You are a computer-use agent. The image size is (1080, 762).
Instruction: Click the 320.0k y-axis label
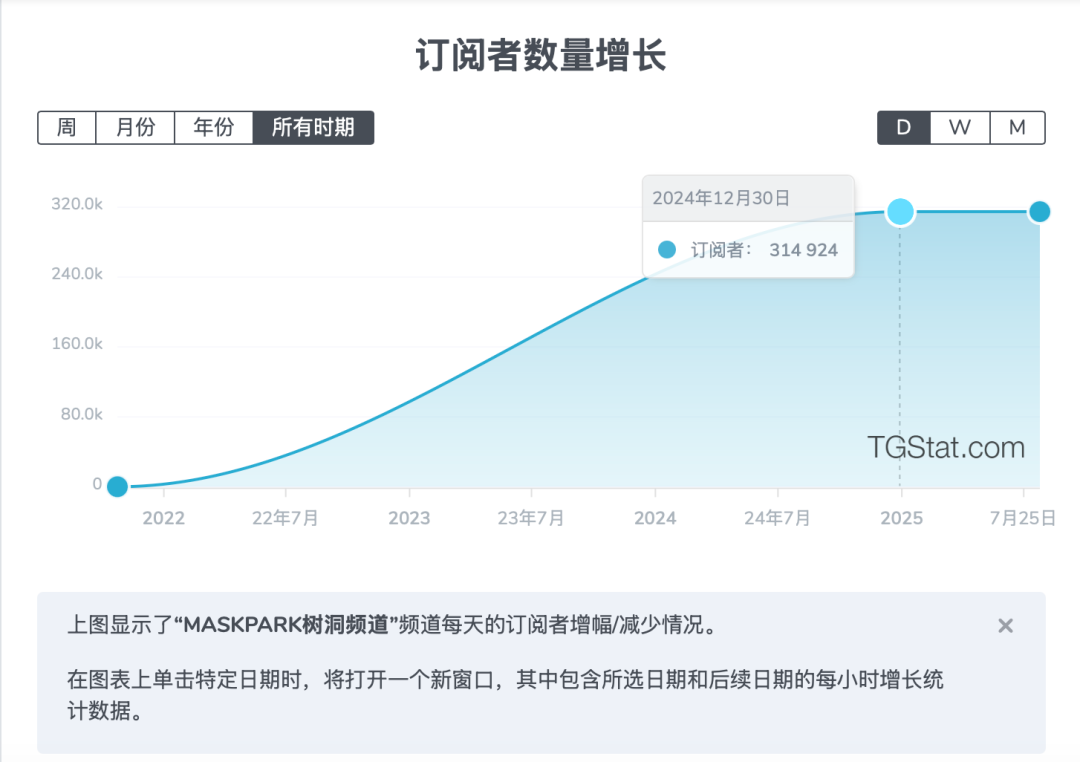pos(77,204)
